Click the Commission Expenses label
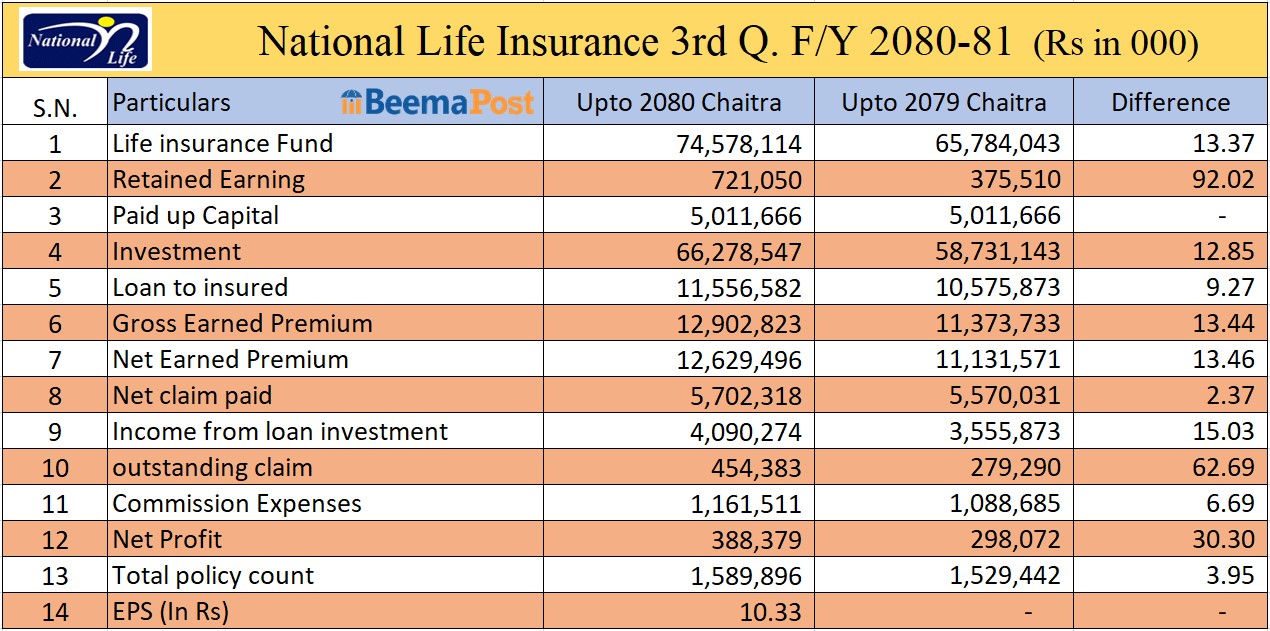The width and height of the screenshot is (1270, 631). point(236,504)
